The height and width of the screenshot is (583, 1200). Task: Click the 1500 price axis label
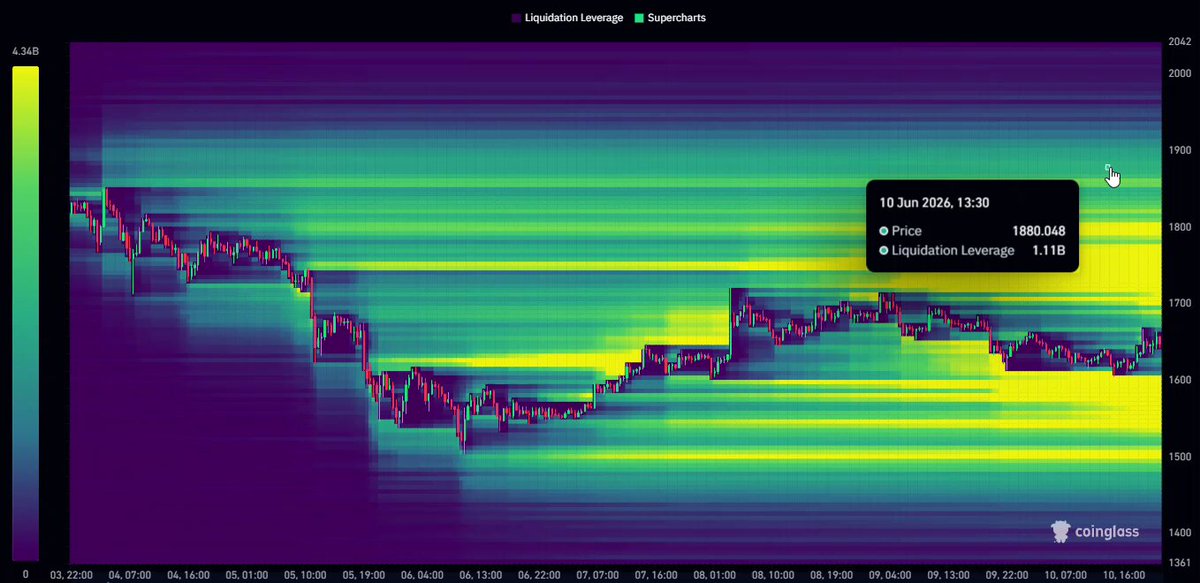(x=1180, y=456)
